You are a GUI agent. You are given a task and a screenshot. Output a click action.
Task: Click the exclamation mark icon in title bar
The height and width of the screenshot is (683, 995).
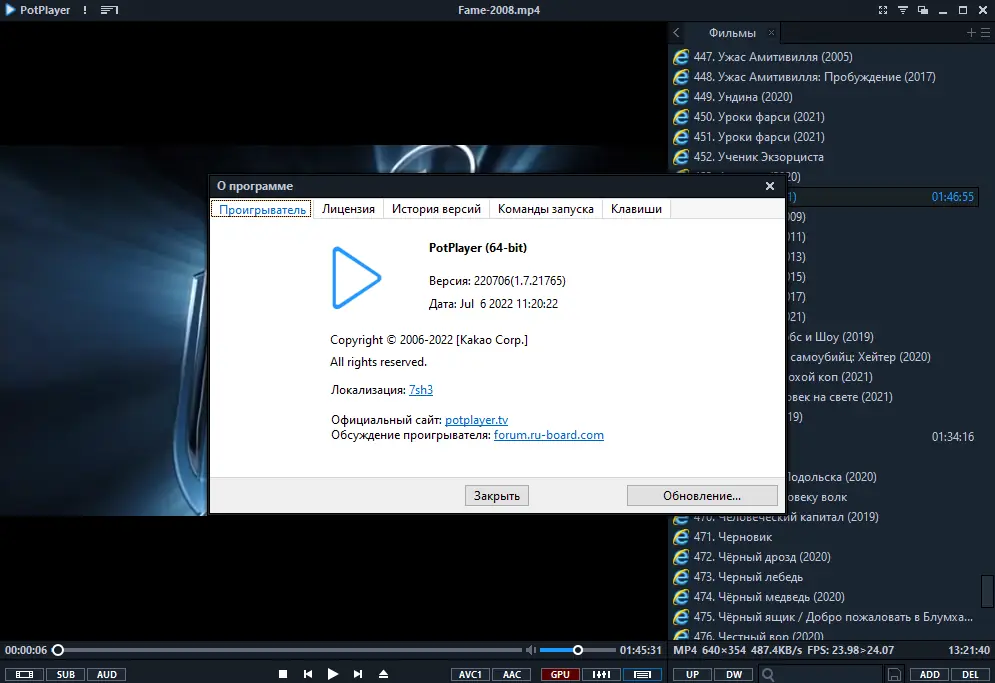point(85,10)
